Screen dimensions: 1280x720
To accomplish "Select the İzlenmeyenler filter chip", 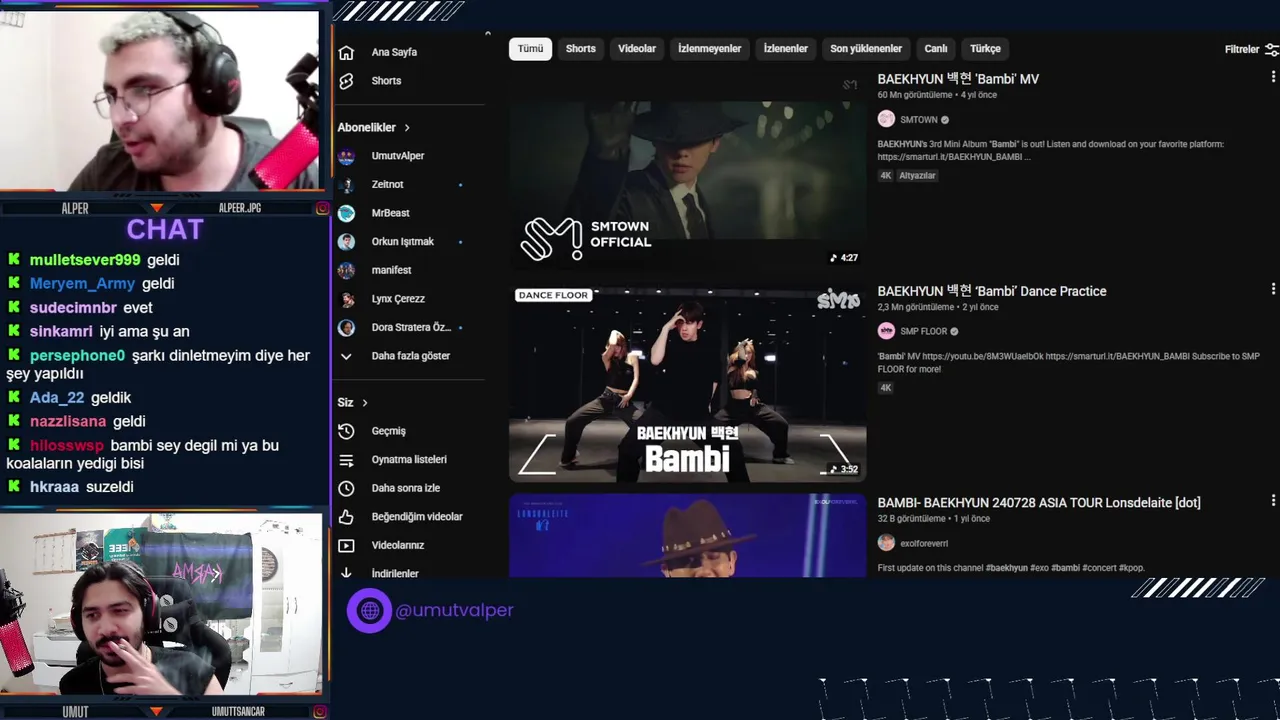I will (710, 49).
